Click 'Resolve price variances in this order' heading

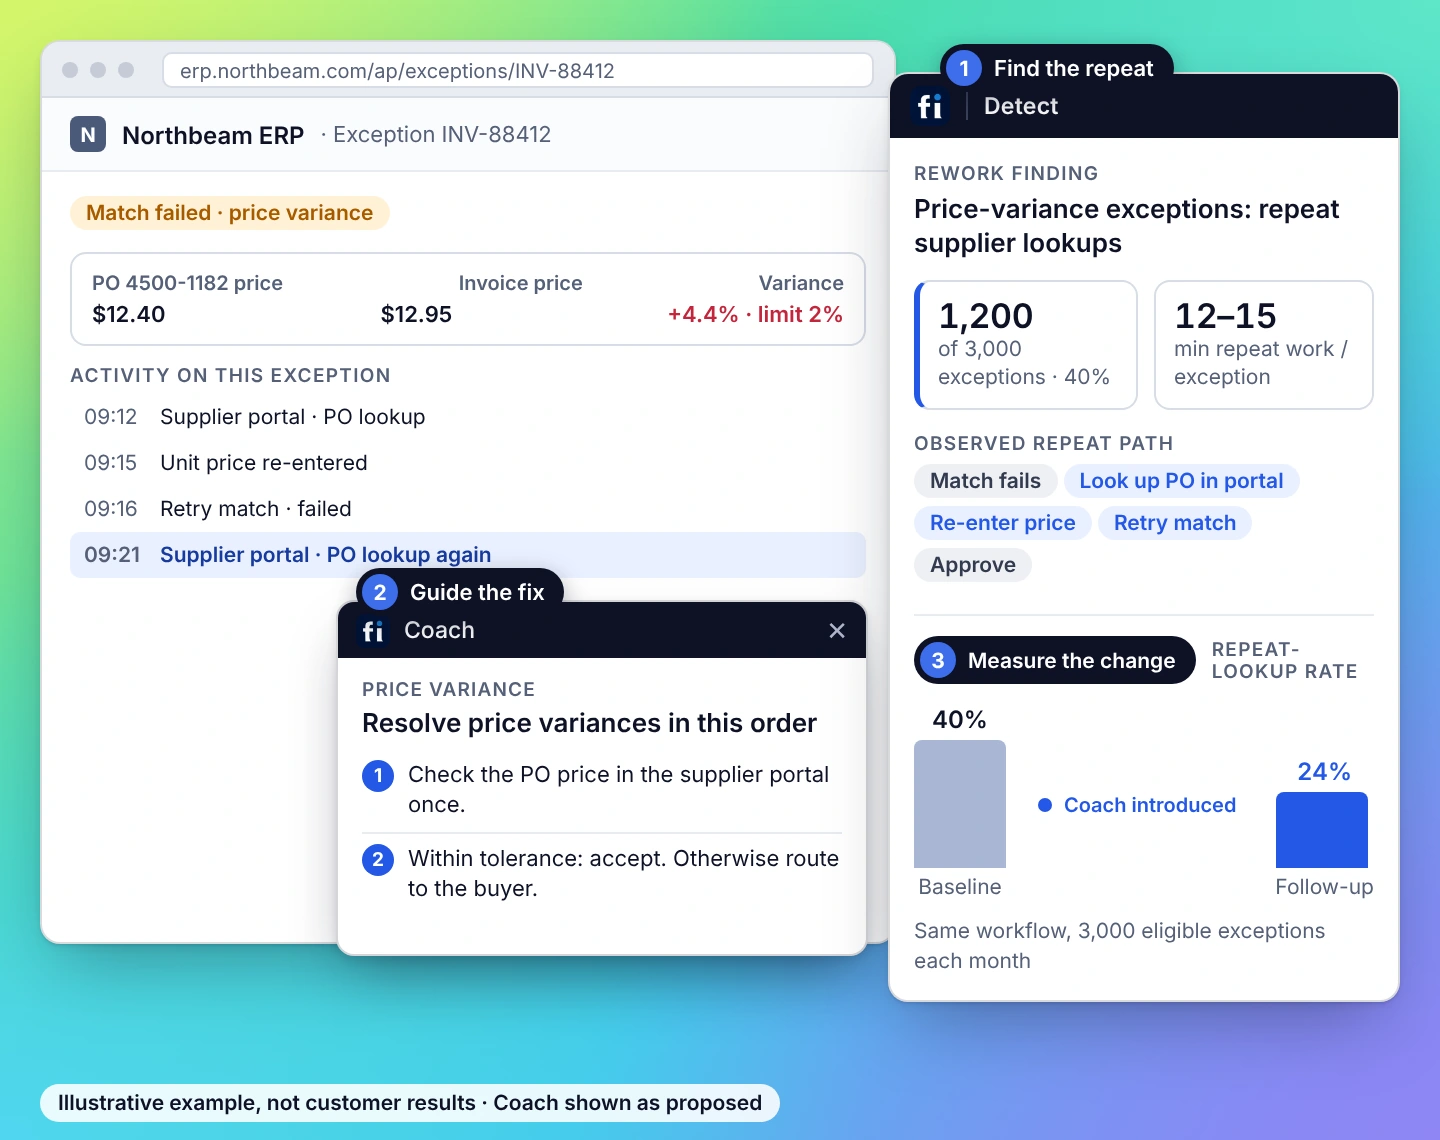click(x=589, y=723)
